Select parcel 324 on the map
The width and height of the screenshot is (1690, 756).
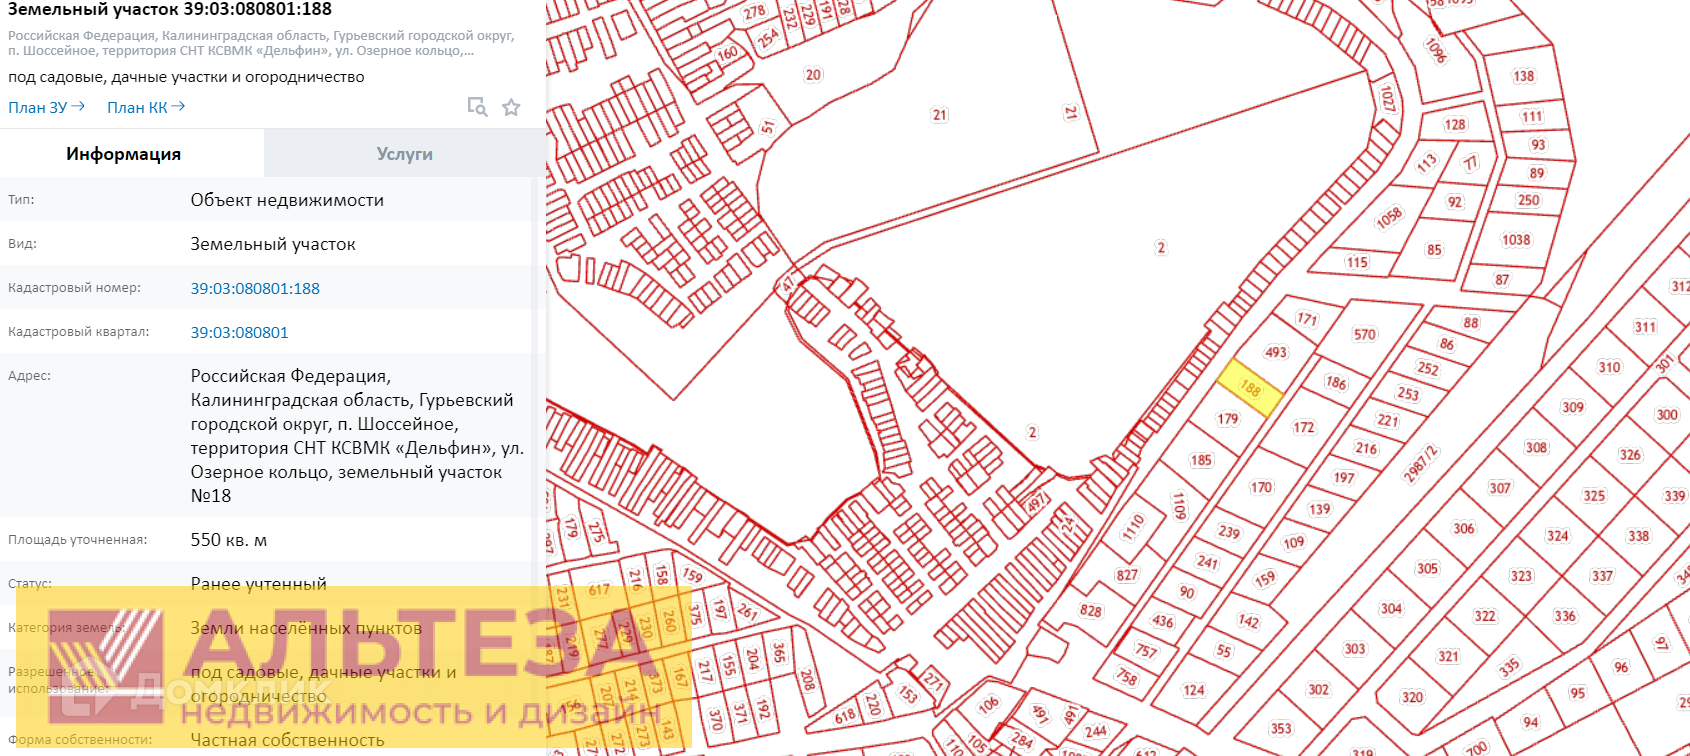click(x=1557, y=536)
